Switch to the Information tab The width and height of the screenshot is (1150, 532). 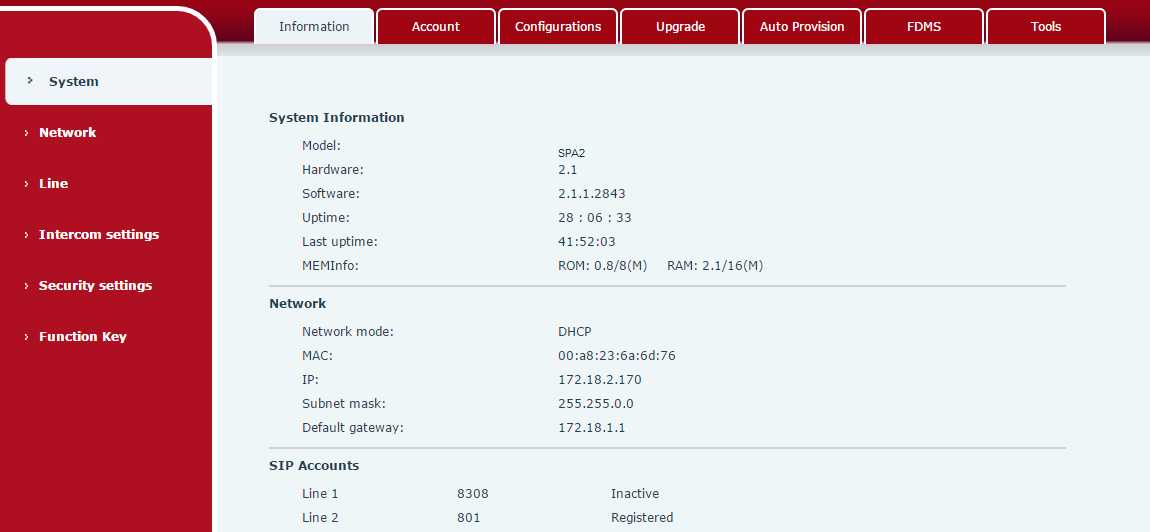click(x=314, y=27)
